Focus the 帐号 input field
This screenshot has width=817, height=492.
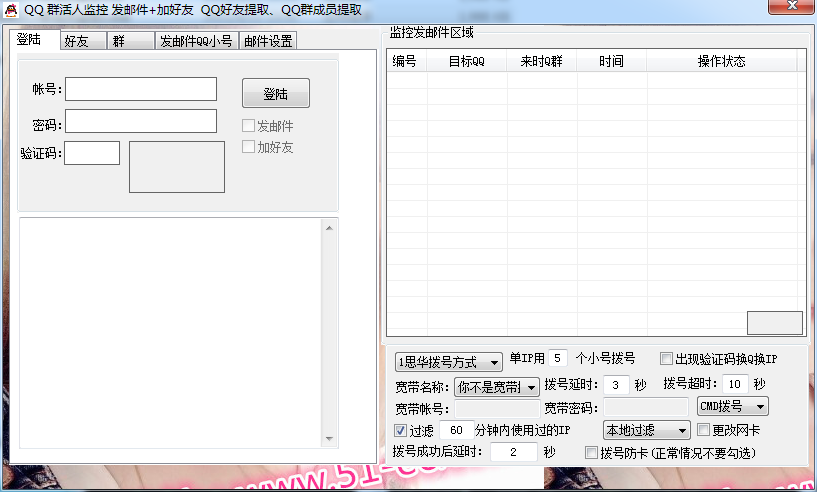coord(141,89)
